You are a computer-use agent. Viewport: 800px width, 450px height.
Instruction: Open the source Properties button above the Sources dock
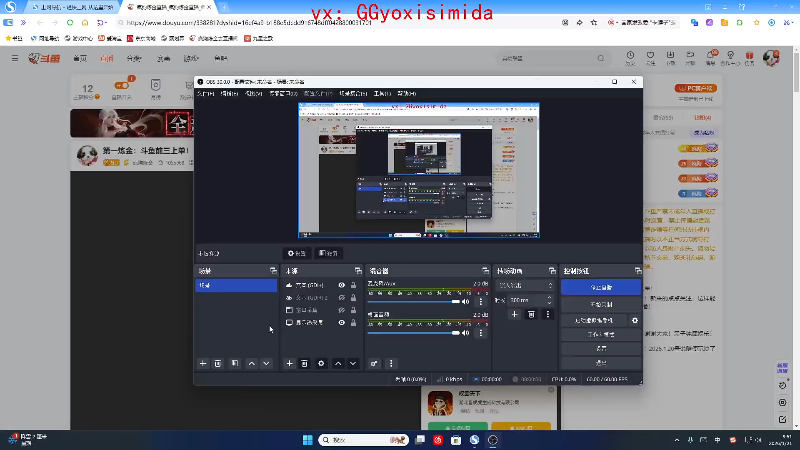click(x=296, y=253)
